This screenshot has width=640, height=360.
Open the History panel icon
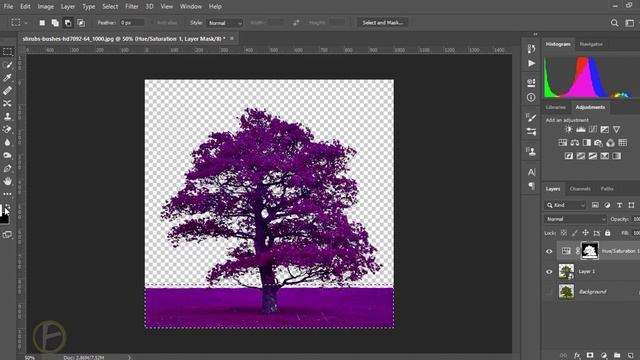click(531, 49)
